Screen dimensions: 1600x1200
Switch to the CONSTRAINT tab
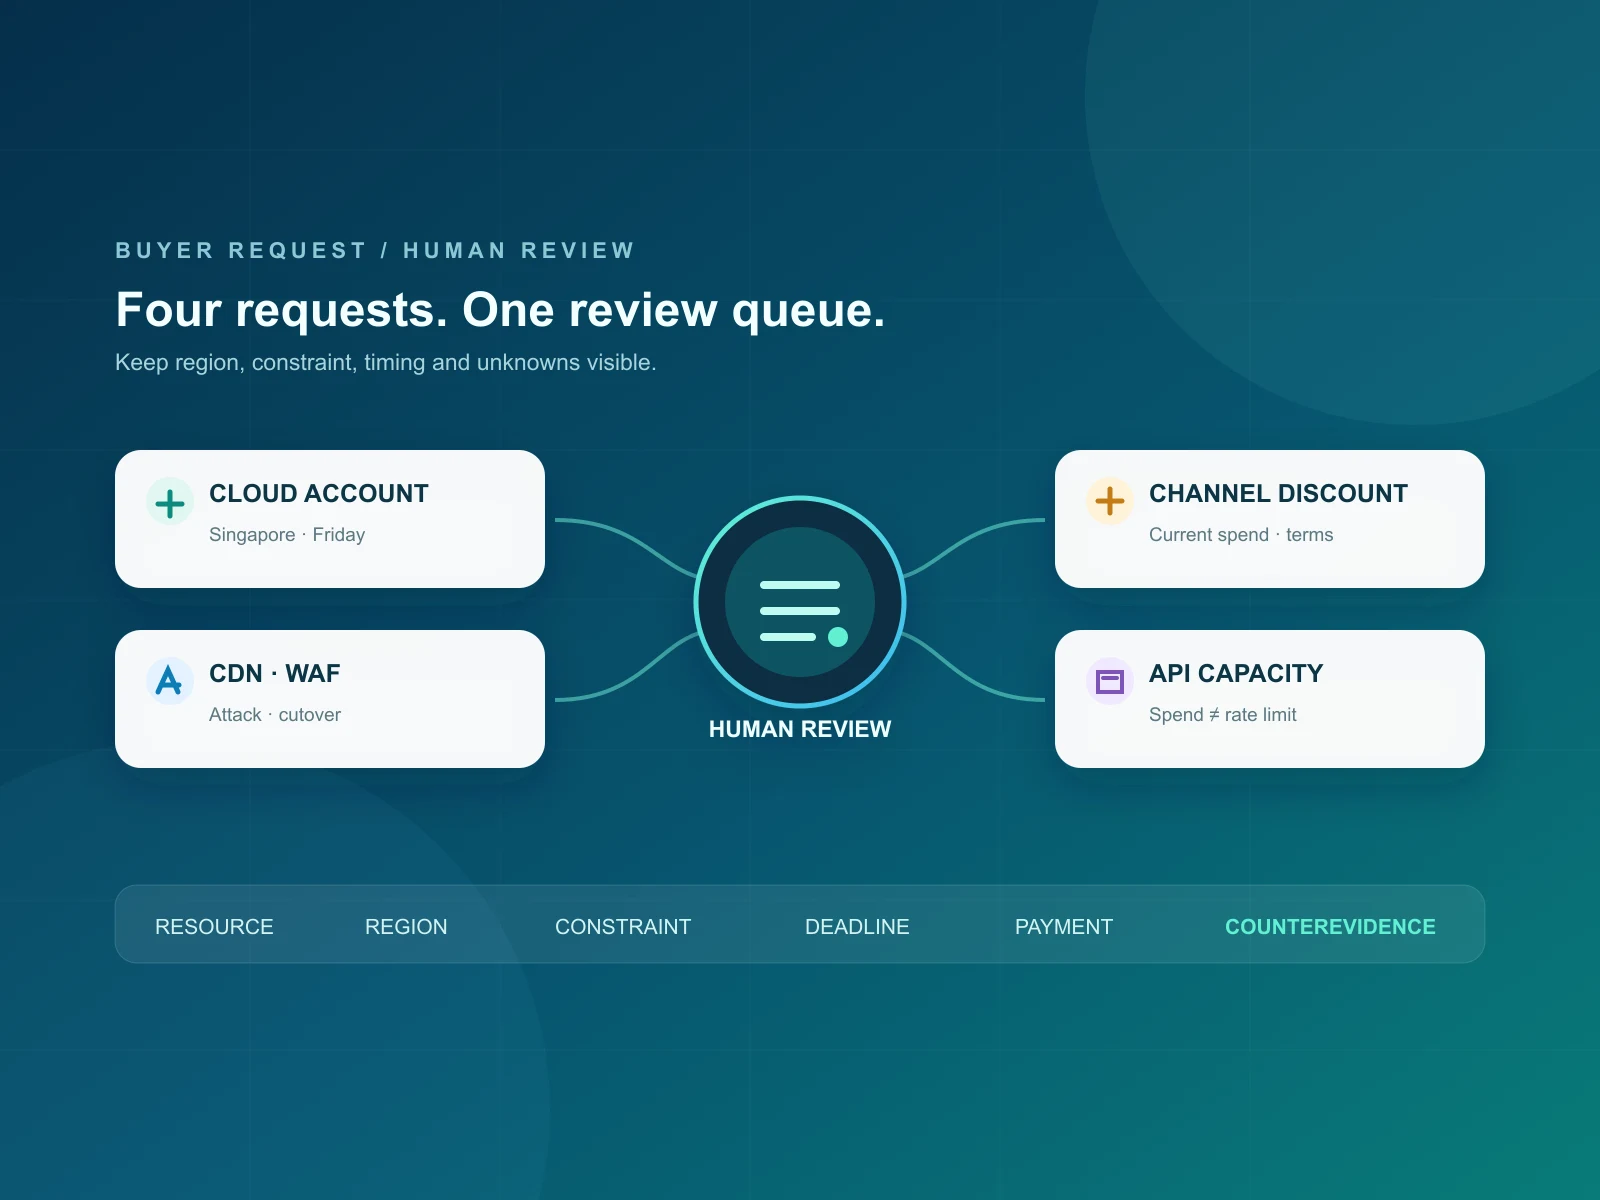(623, 927)
